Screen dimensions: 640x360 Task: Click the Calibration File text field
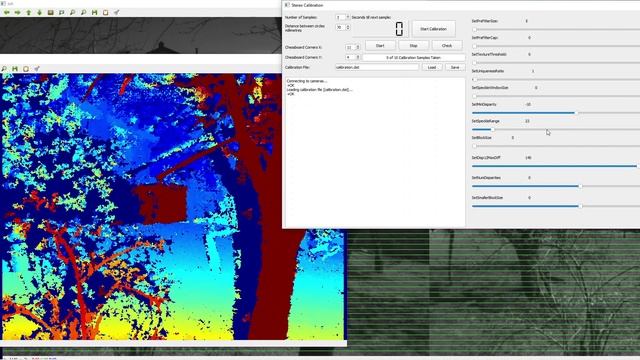click(377, 67)
